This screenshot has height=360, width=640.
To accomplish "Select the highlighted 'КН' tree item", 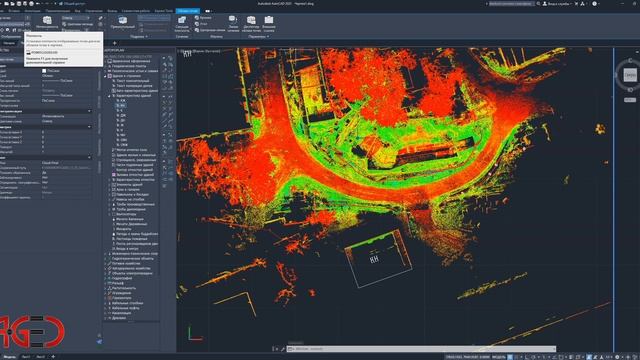I will pos(121,105).
